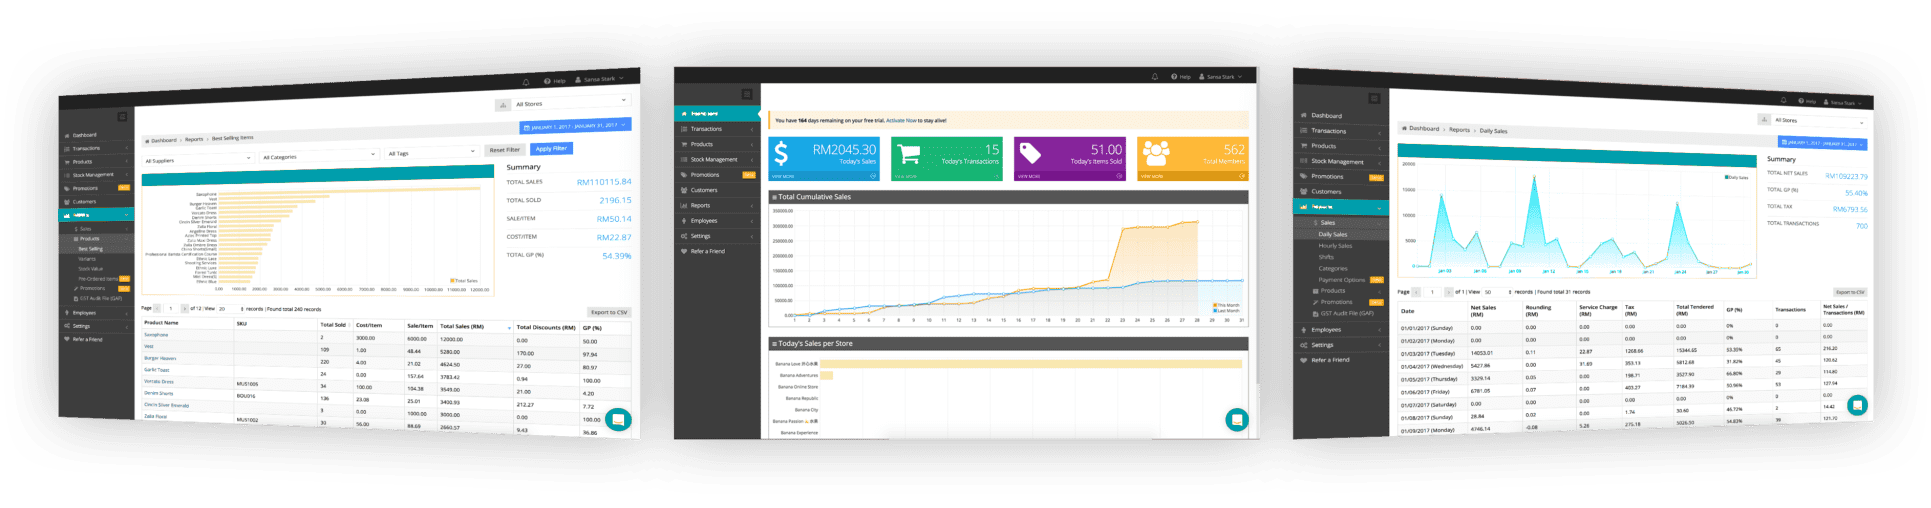Image resolution: width=1931 pixels, height=508 pixels.
Task: Click the store icon beside All Stores, right window
Action: (1764, 119)
